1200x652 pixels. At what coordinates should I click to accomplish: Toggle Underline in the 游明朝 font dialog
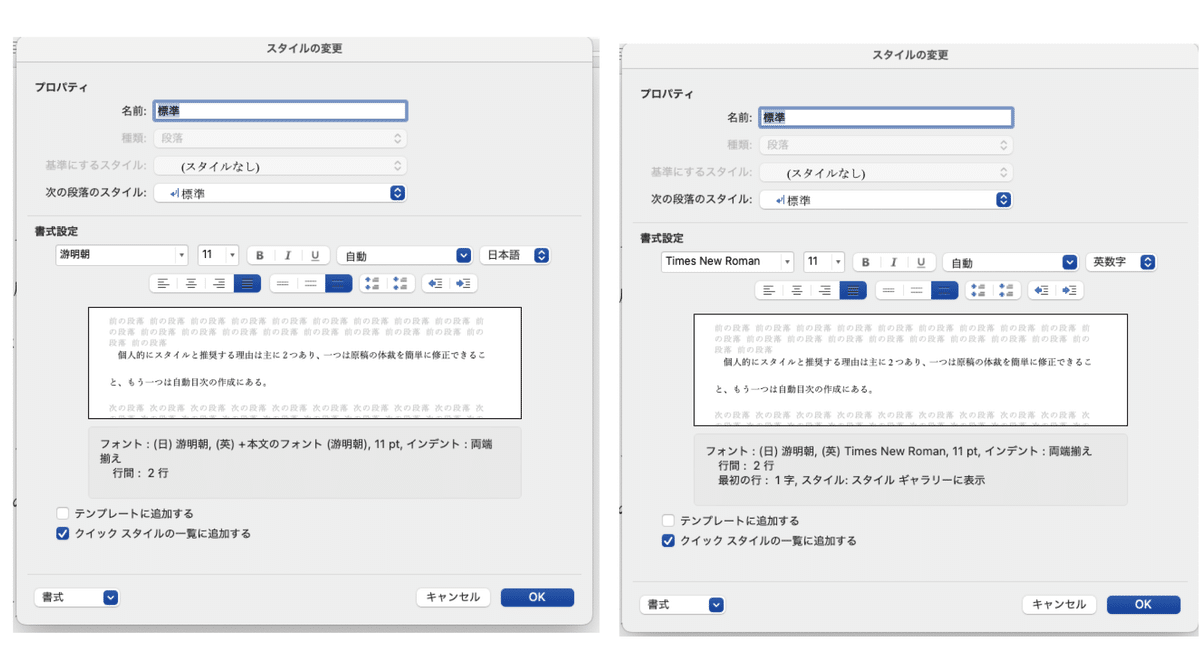[315, 255]
